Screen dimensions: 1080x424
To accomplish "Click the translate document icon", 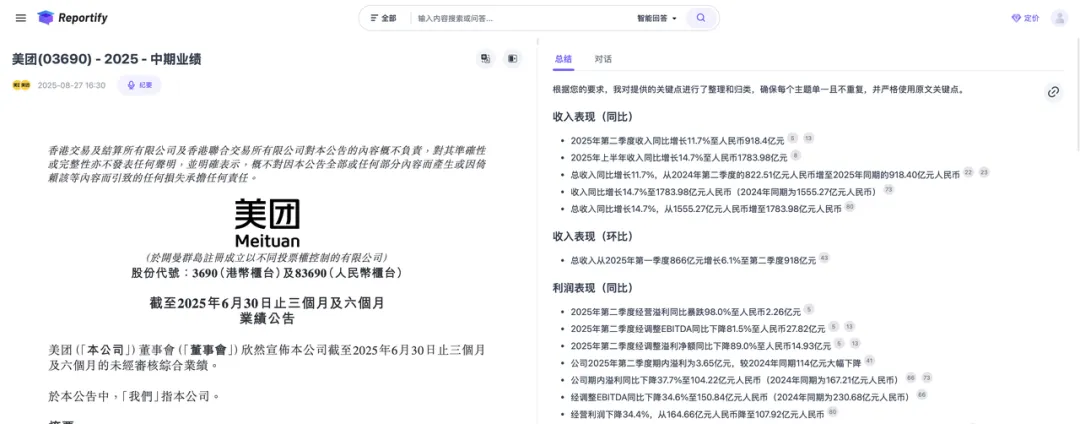I will pyautogui.click(x=486, y=59).
